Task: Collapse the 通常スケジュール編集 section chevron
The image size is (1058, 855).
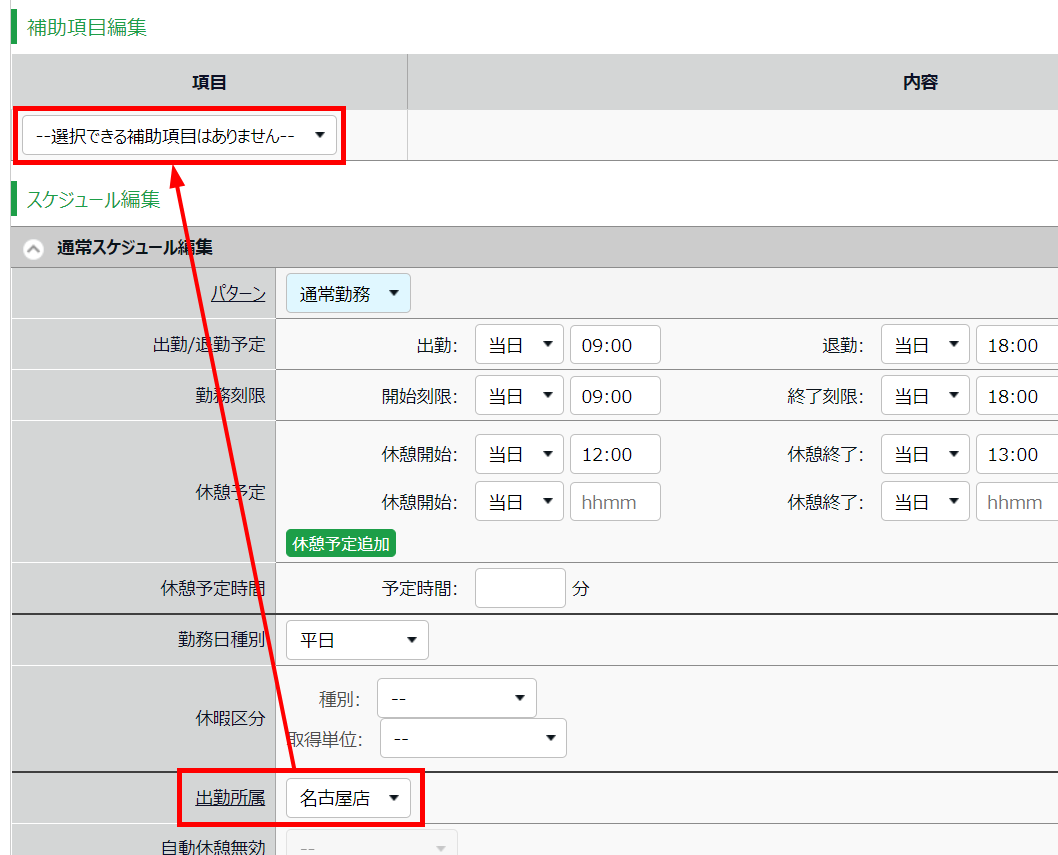Action: click(x=33, y=249)
